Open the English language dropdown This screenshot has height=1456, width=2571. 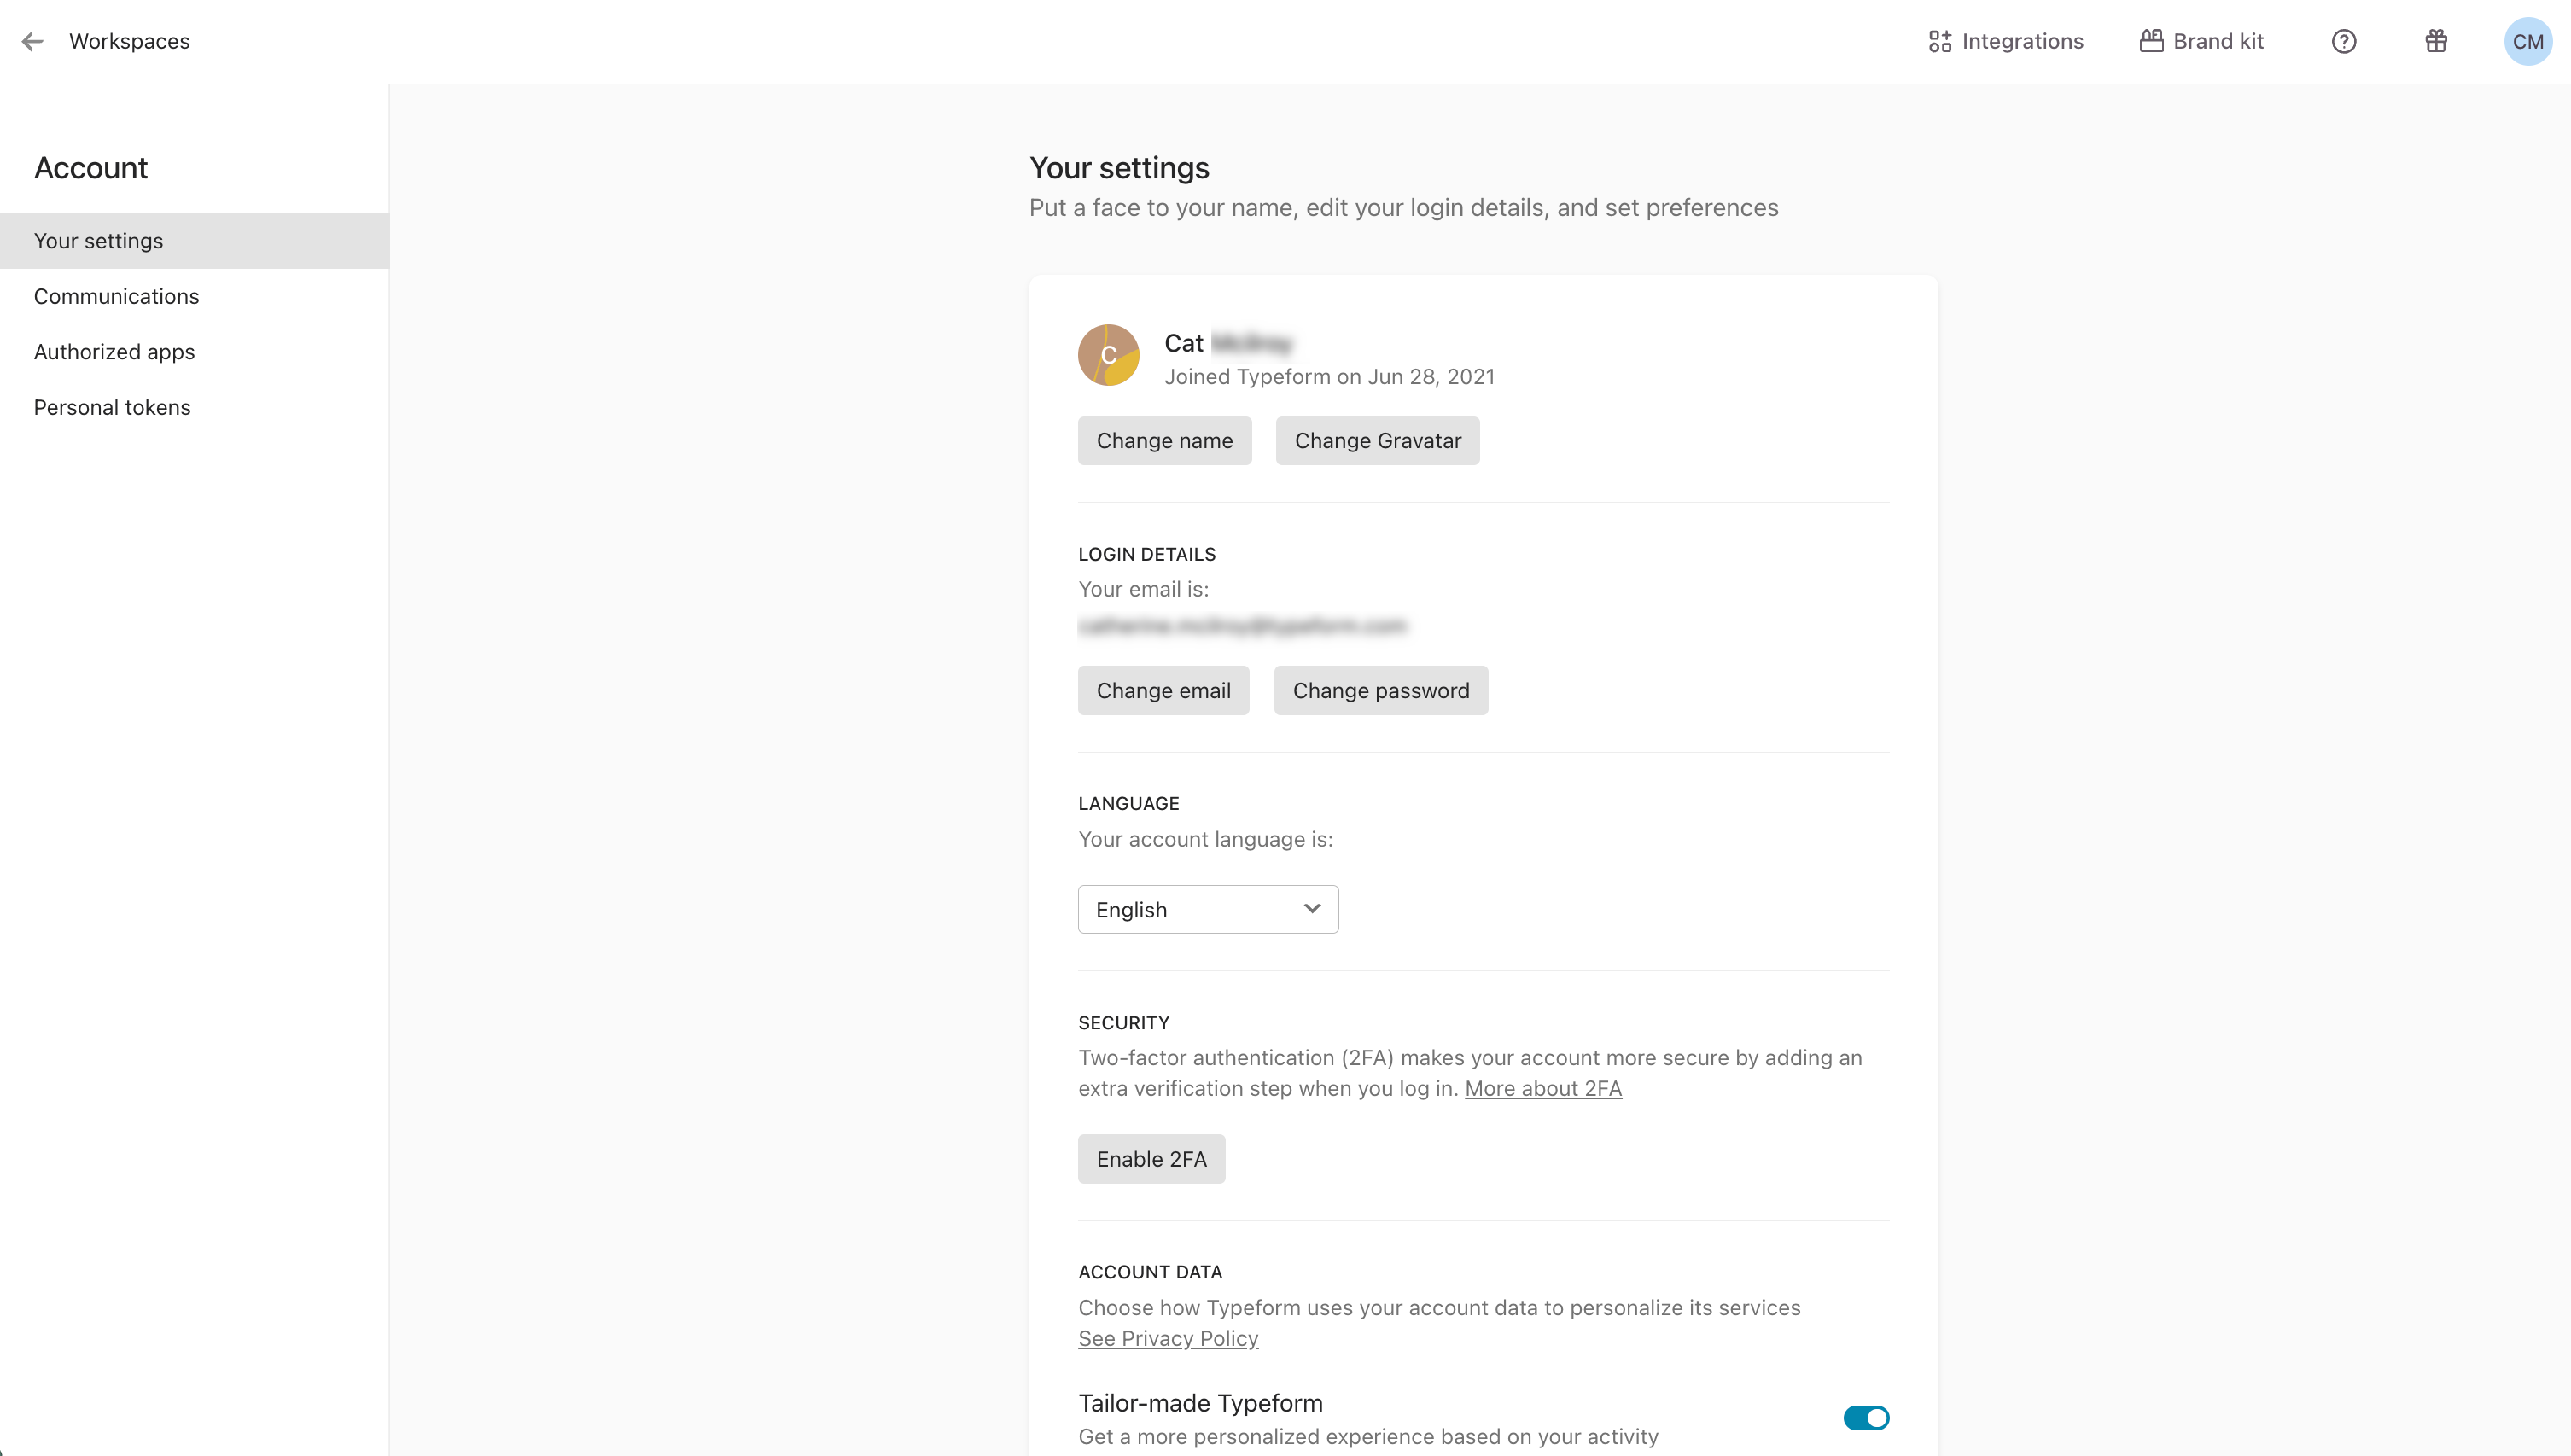[1207, 909]
